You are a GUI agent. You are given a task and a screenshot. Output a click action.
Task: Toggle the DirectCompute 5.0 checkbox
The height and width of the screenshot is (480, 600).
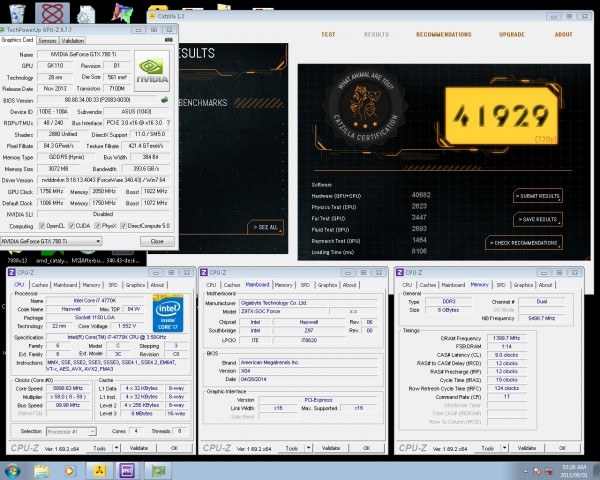[125, 225]
